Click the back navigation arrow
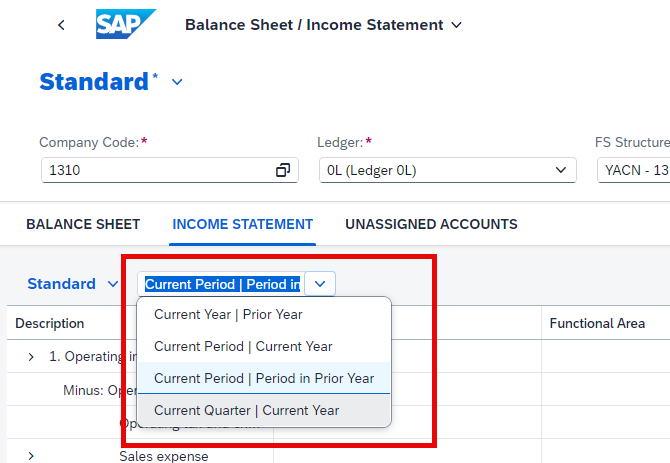 pos(62,25)
